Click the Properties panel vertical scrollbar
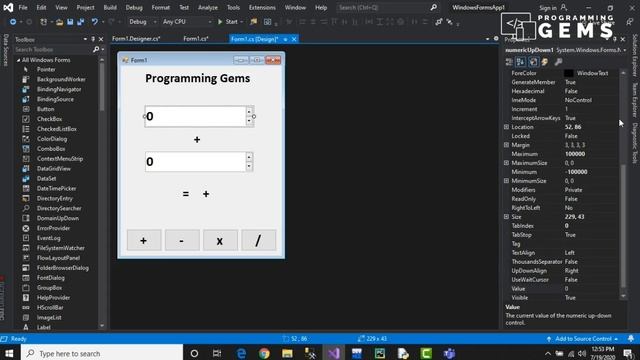The image size is (640, 360). (623, 225)
